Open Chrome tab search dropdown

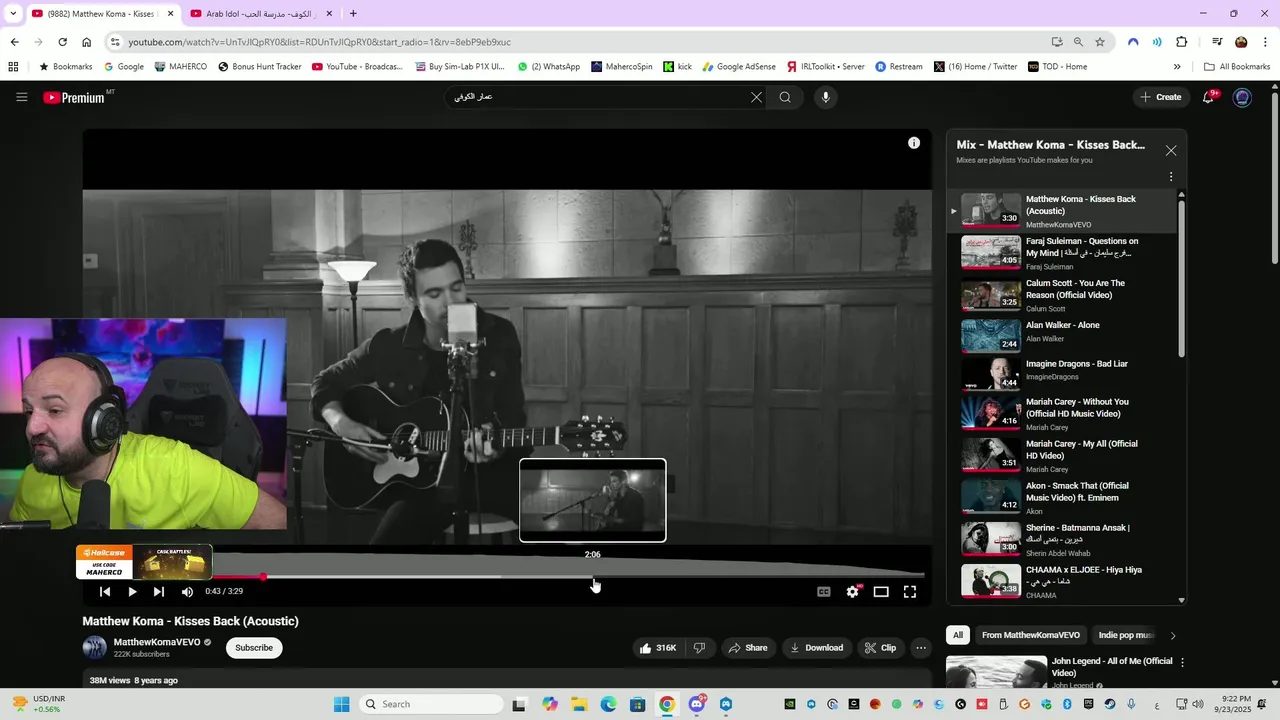(12, 13)
